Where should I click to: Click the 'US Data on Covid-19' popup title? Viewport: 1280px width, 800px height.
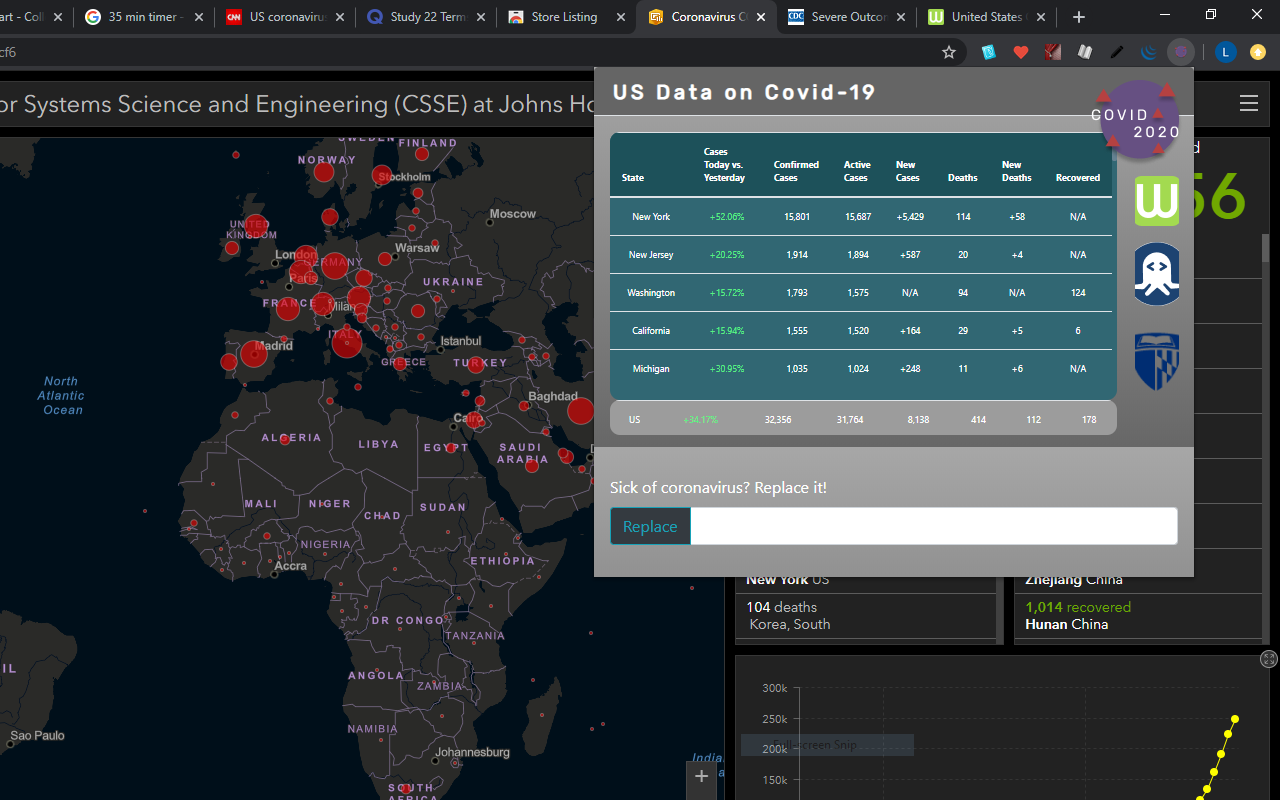coord(744,93)
